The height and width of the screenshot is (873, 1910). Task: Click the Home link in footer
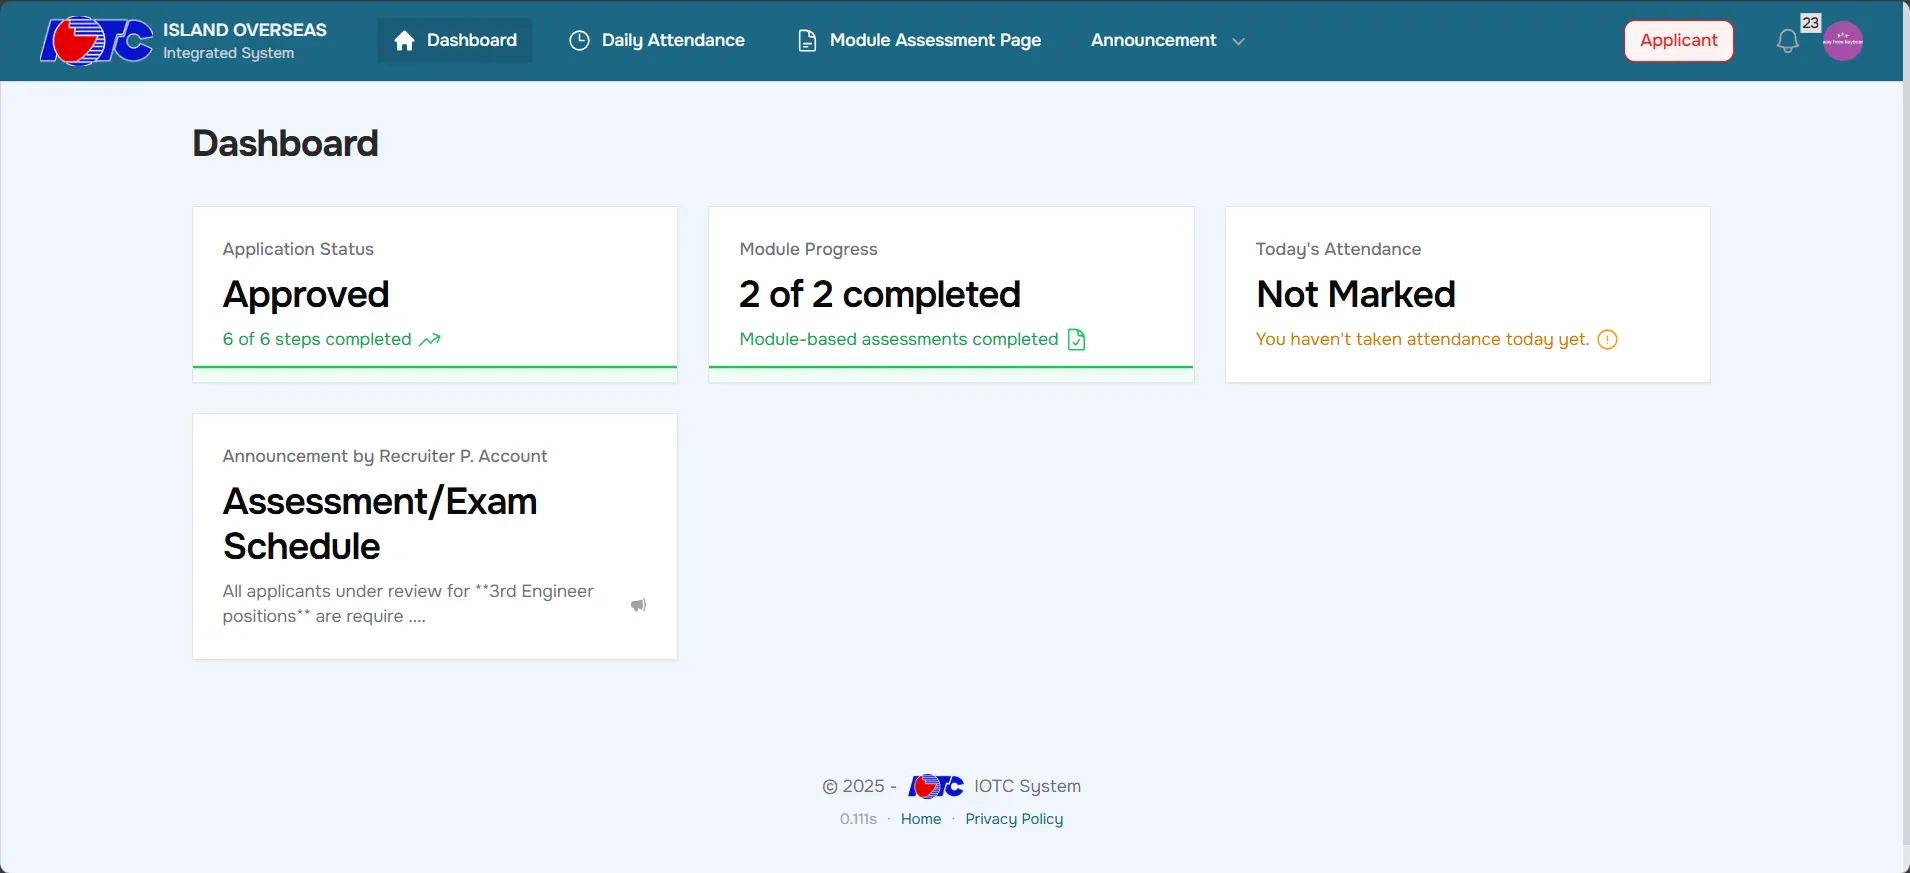[x=920, y=819]
